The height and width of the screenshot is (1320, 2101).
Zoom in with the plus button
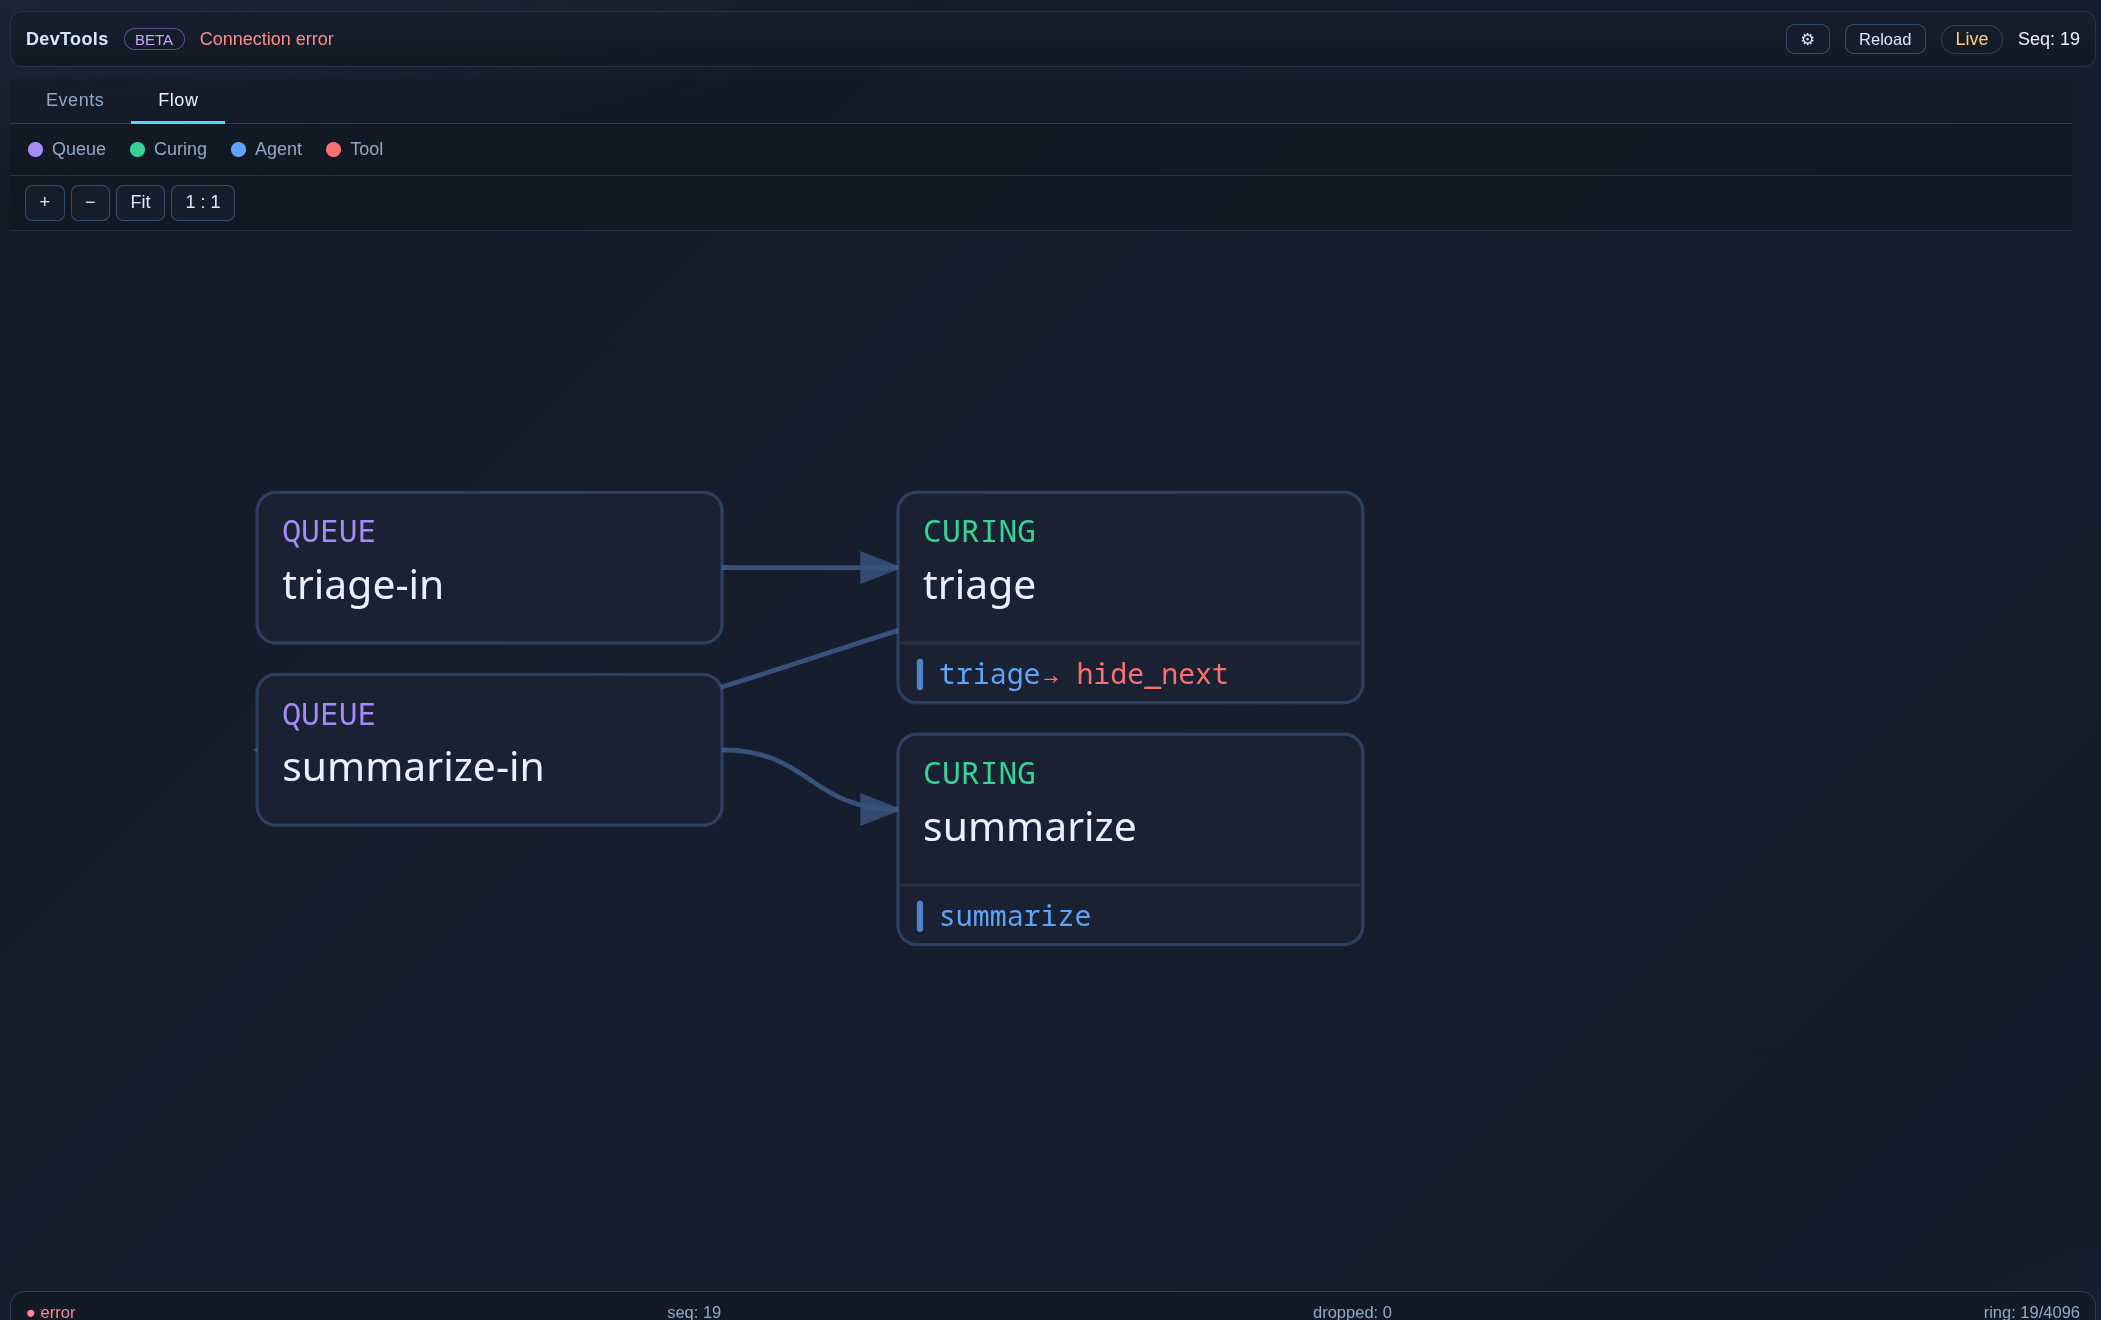click(45, 202)
